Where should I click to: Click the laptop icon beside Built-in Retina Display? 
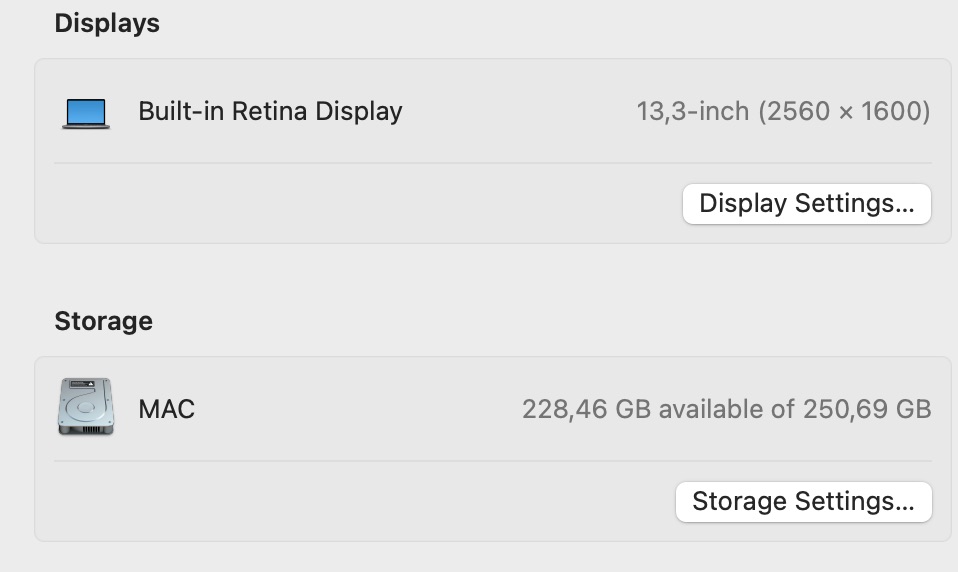coord(86,113)
